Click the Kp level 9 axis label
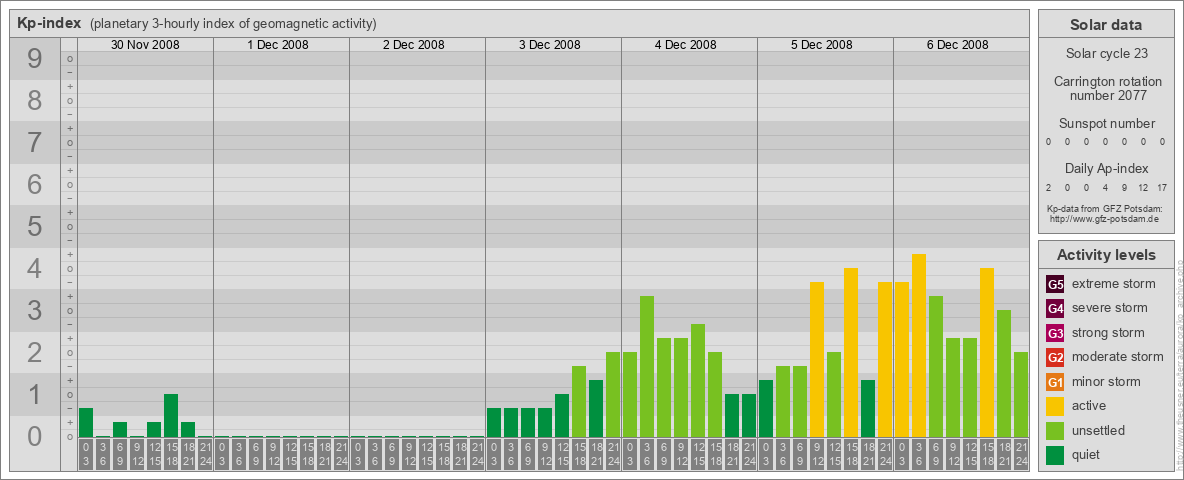 tap(35, 59)
